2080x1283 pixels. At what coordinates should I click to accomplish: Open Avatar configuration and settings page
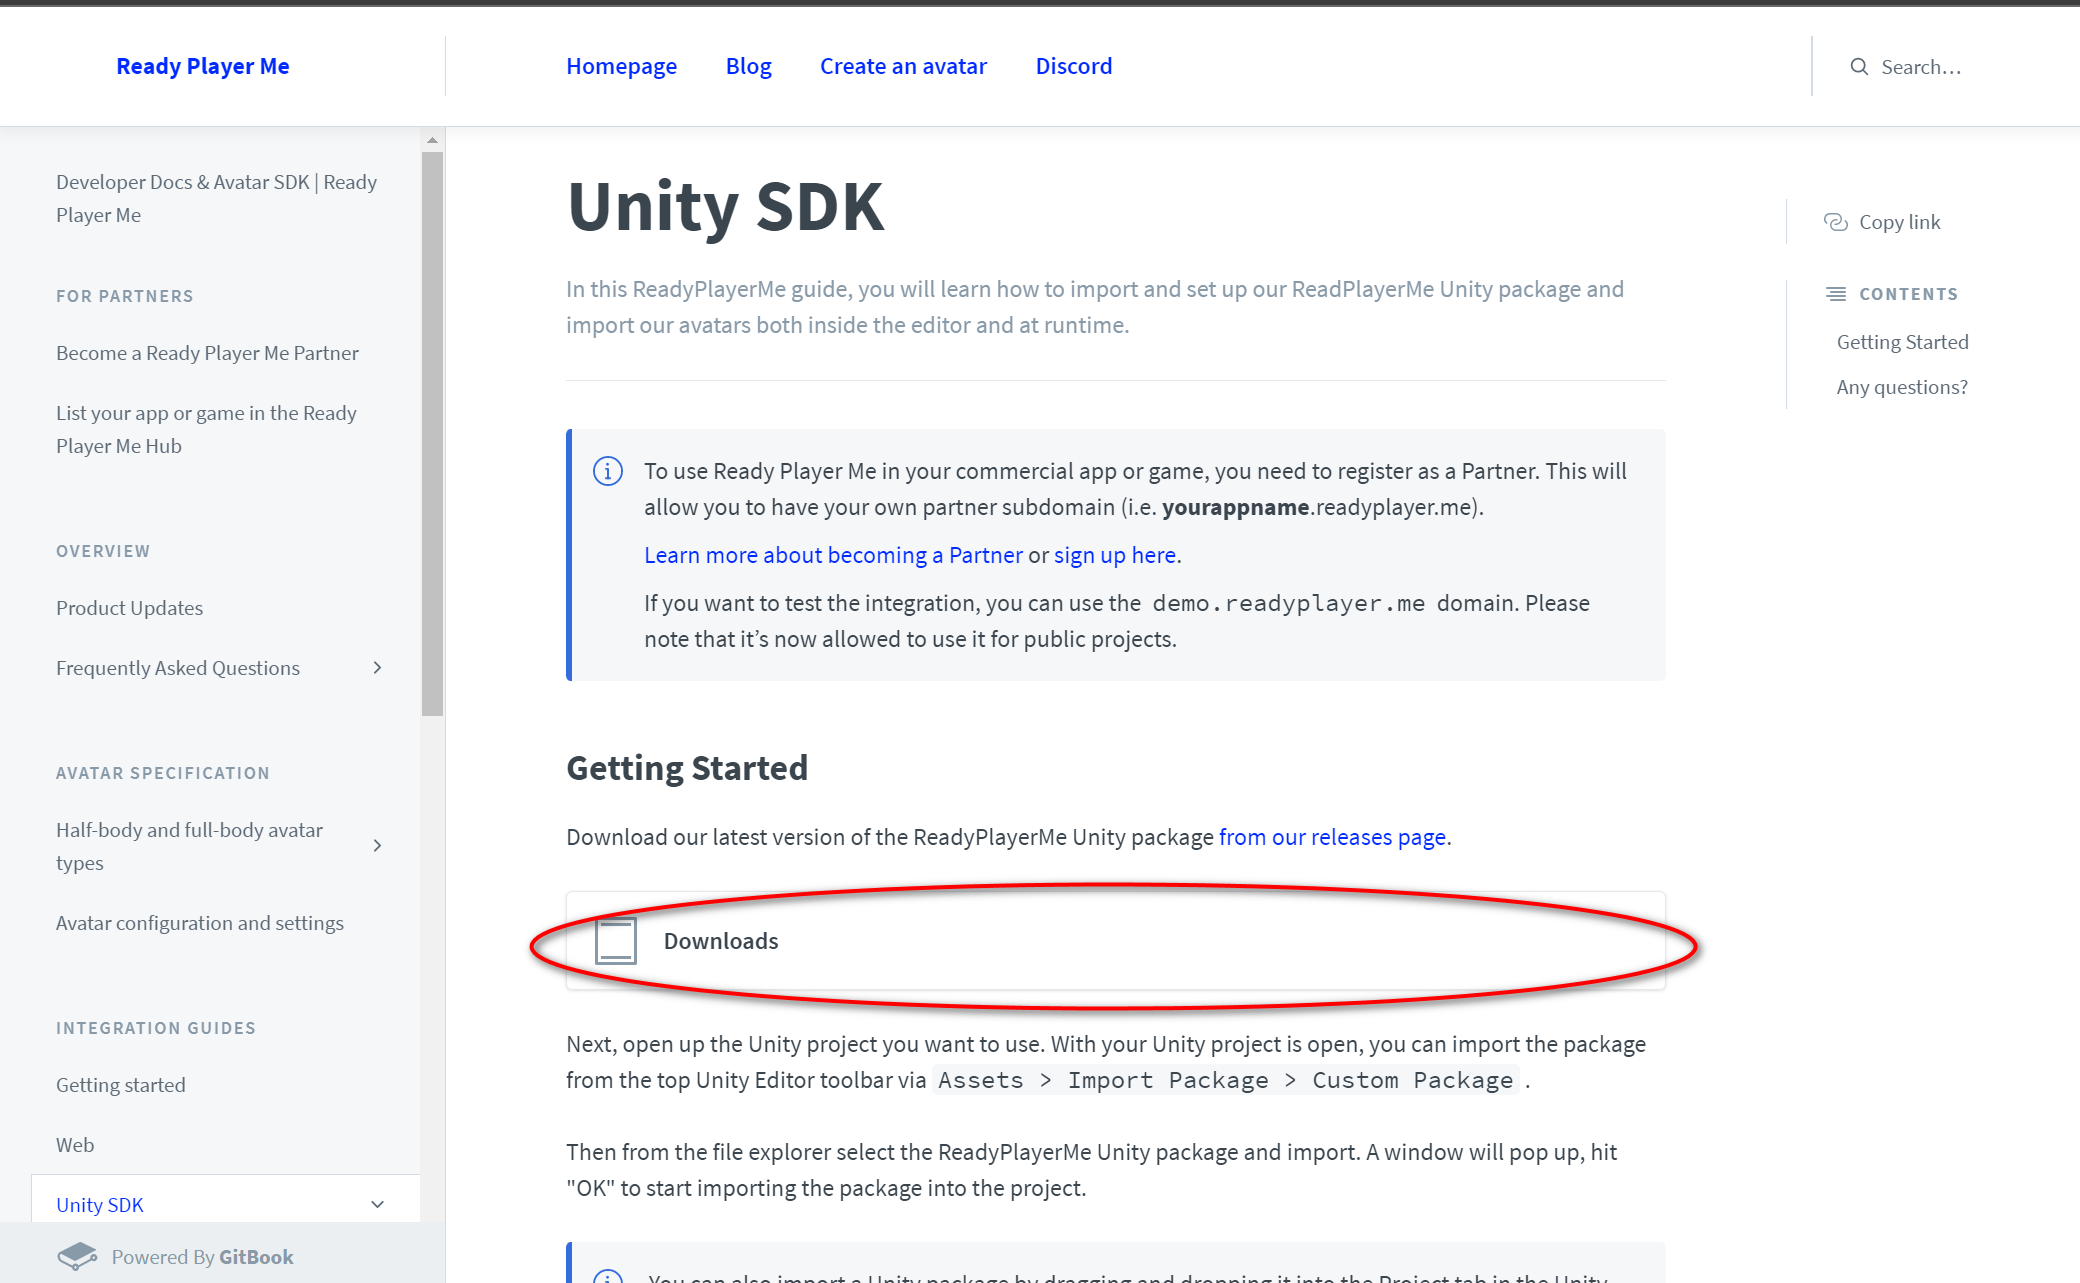(200, 923)
